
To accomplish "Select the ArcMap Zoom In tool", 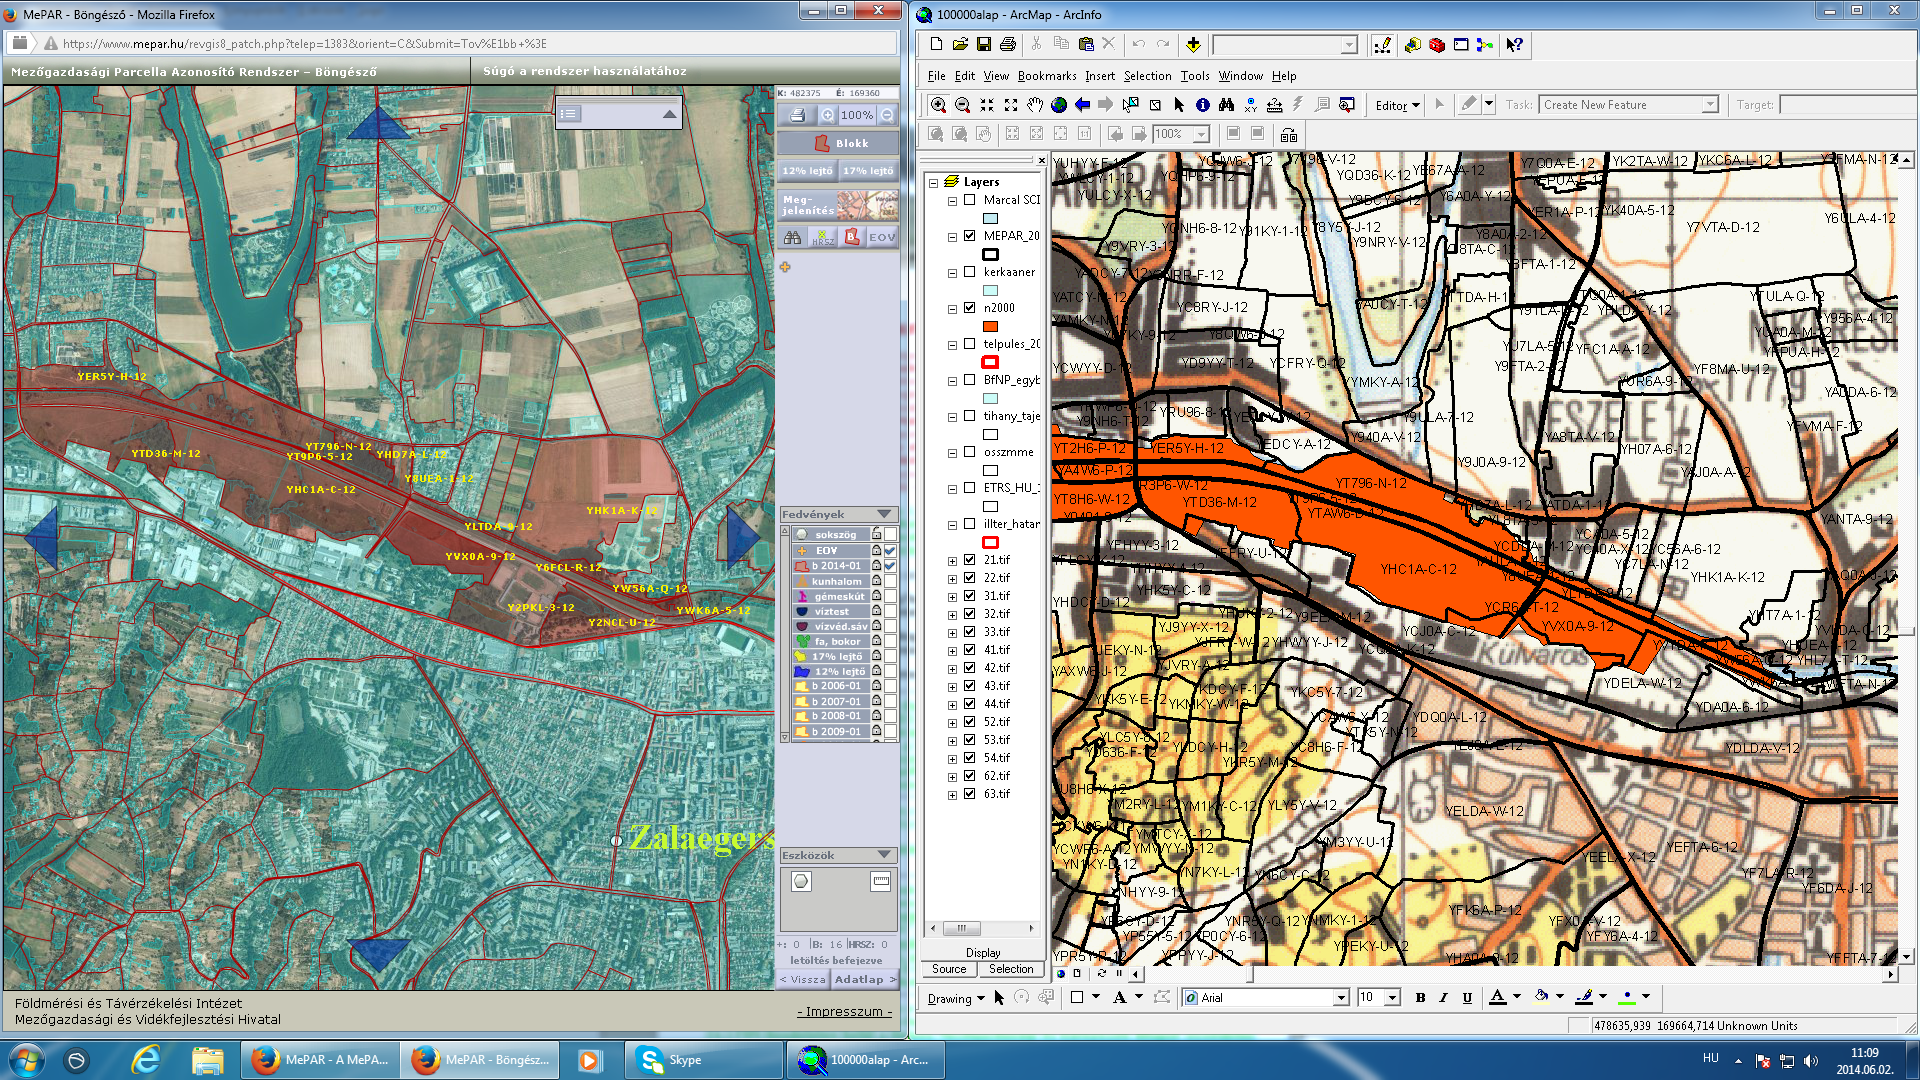I will (x=938, y=105).
